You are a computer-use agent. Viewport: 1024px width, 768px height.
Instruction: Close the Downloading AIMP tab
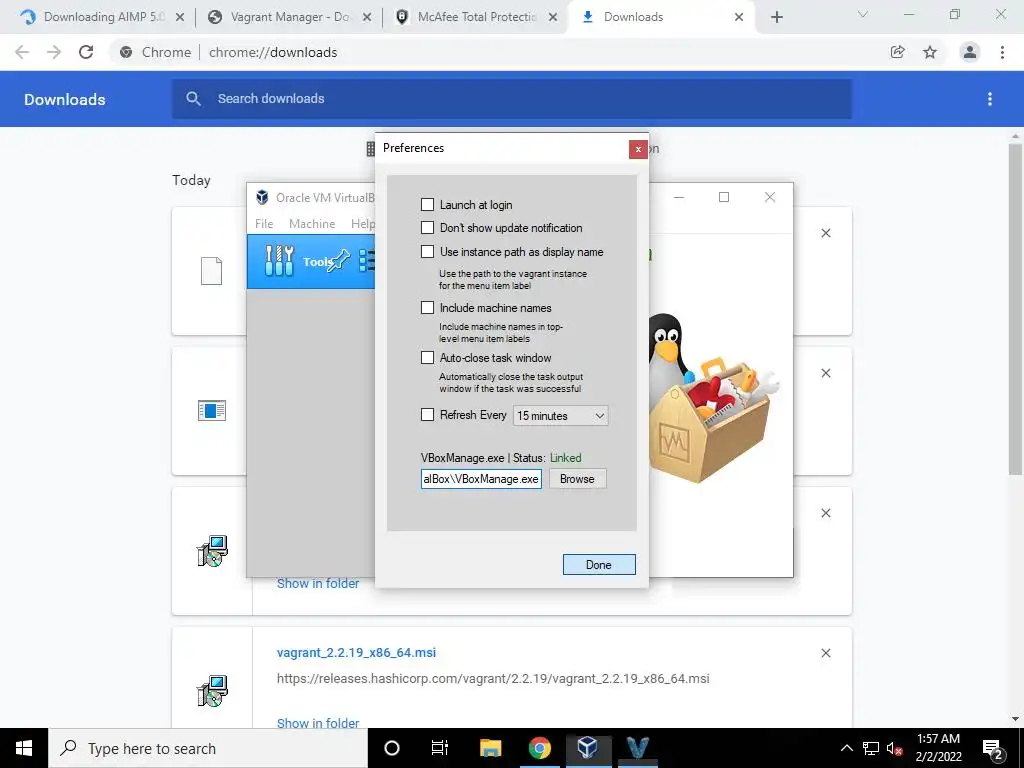(180, 17)
